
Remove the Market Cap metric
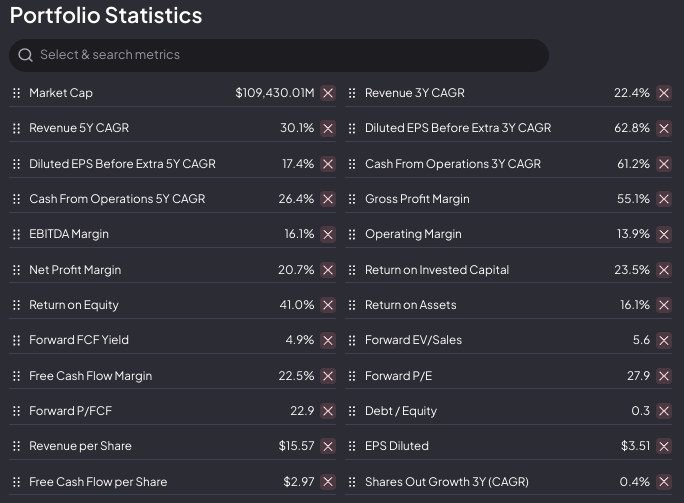click(328, 93)
